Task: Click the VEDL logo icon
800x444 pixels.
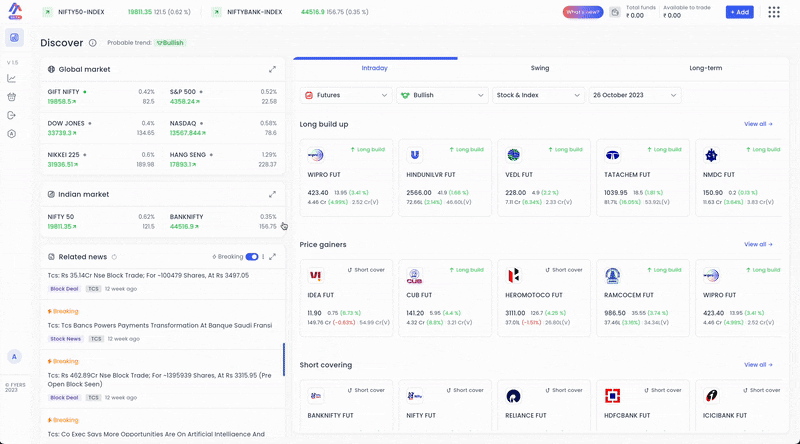Action: 514,155
